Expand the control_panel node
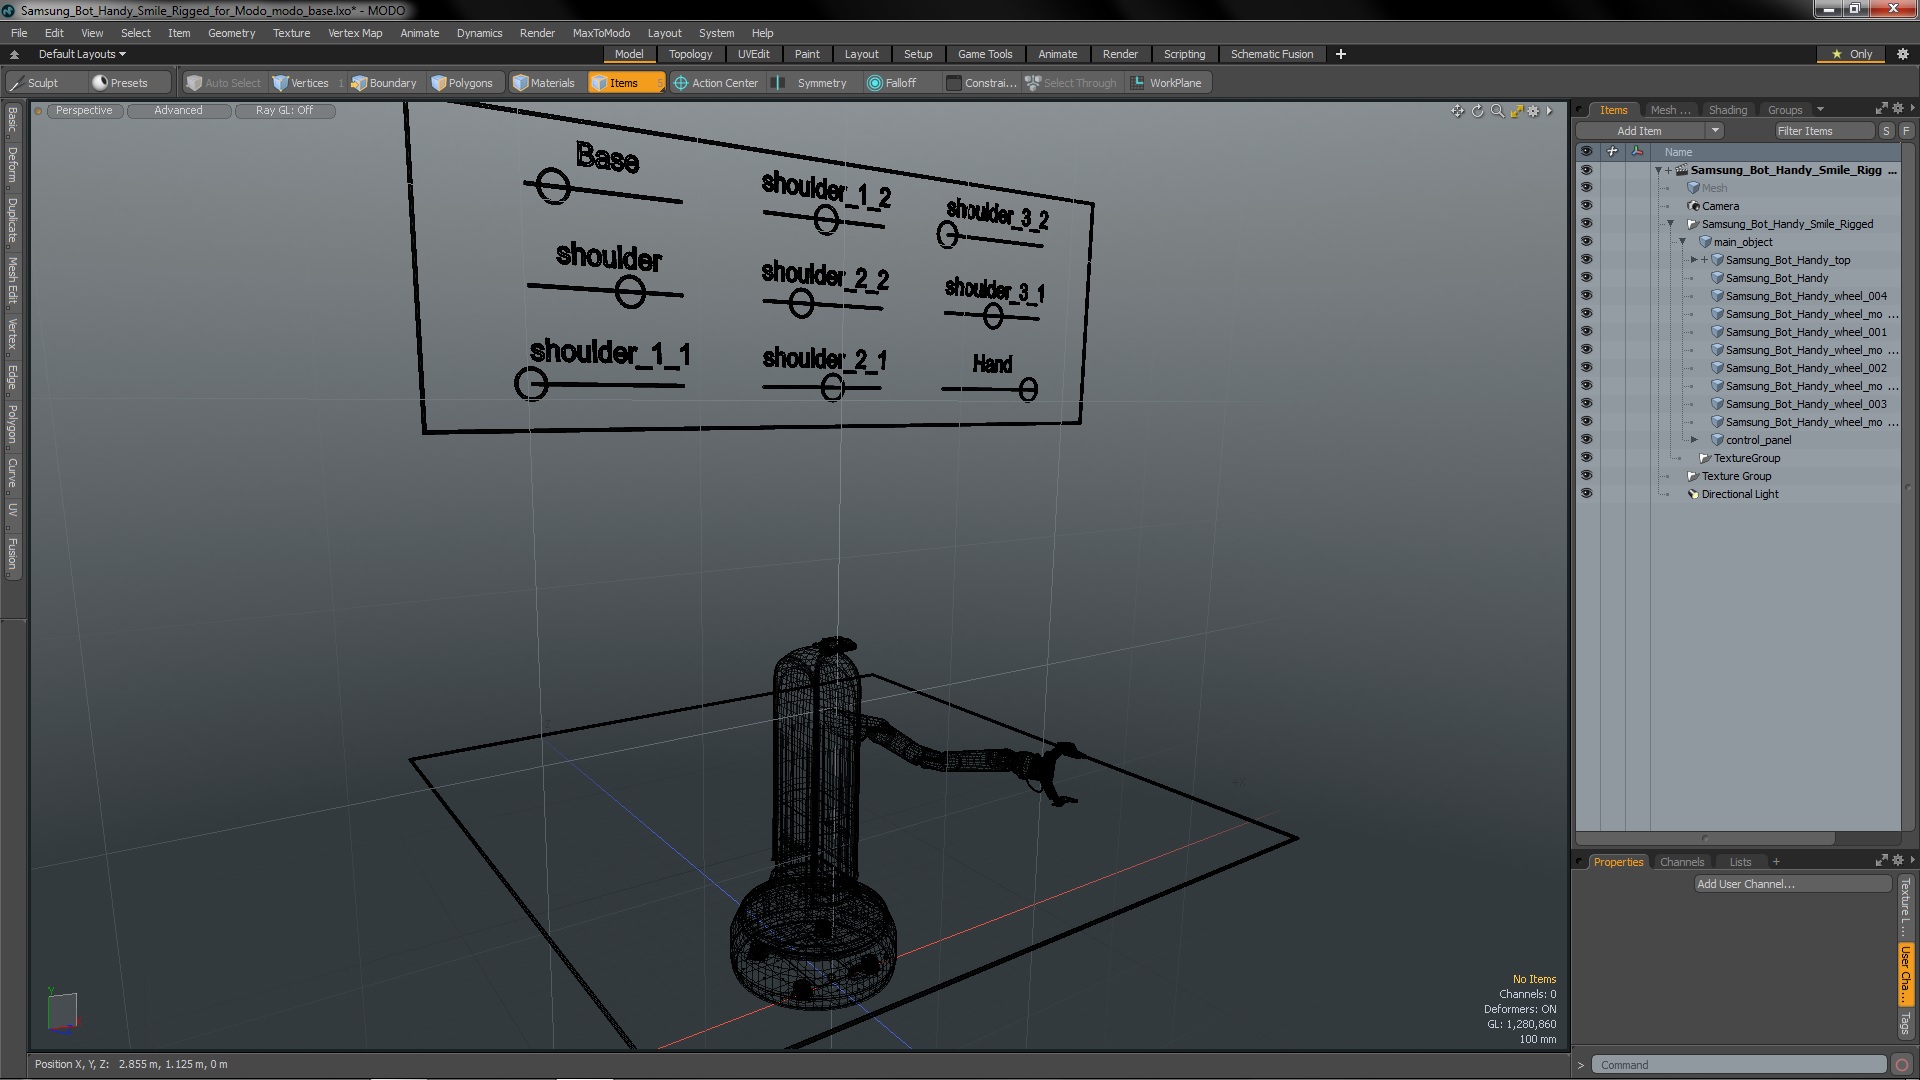The height and width of the screenshot is (1080, 1920). point(1694,440)
